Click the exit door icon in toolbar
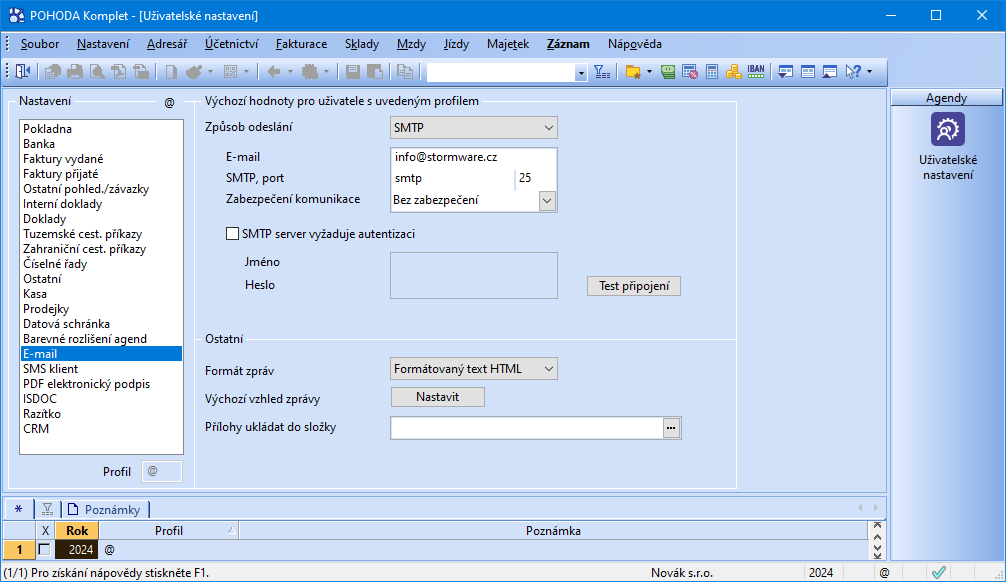This screenshot has width=1006, height=582. (x=22, y=71)
